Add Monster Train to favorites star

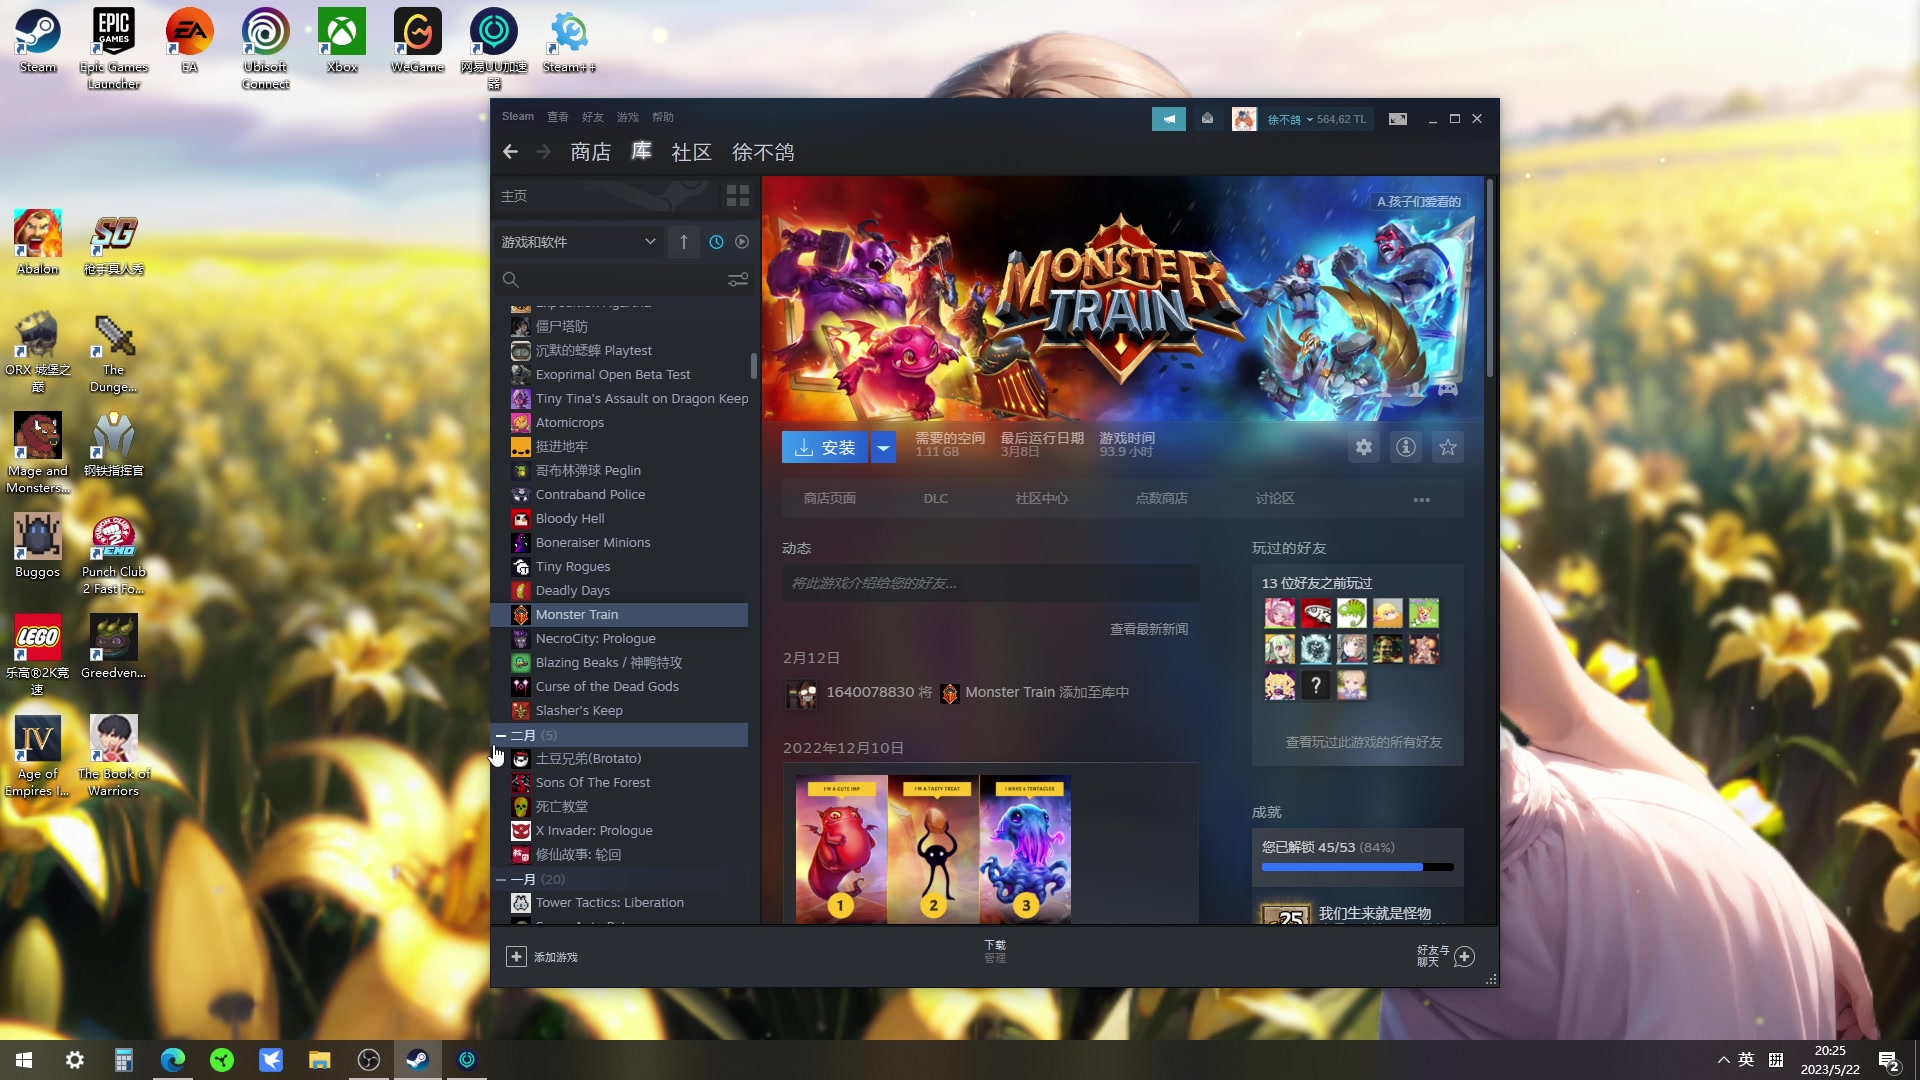pos(1448,447)
